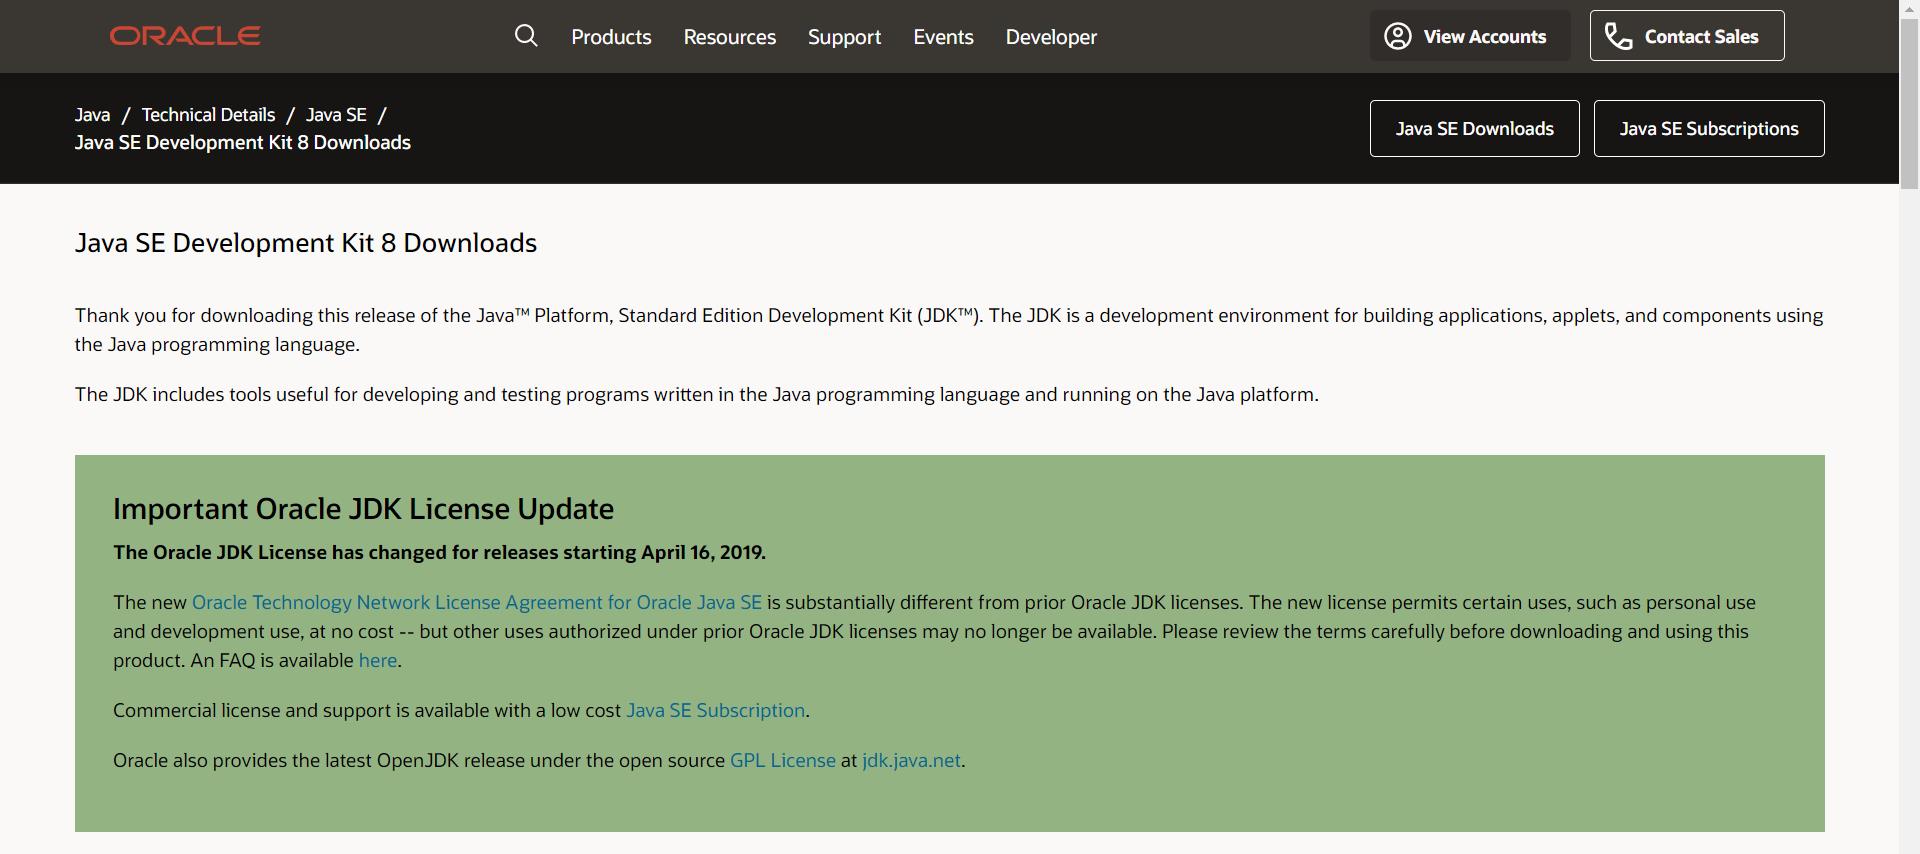
Task: Click the bold 'April 16, 2019' license notice
Action: click(x=439, y=552)
